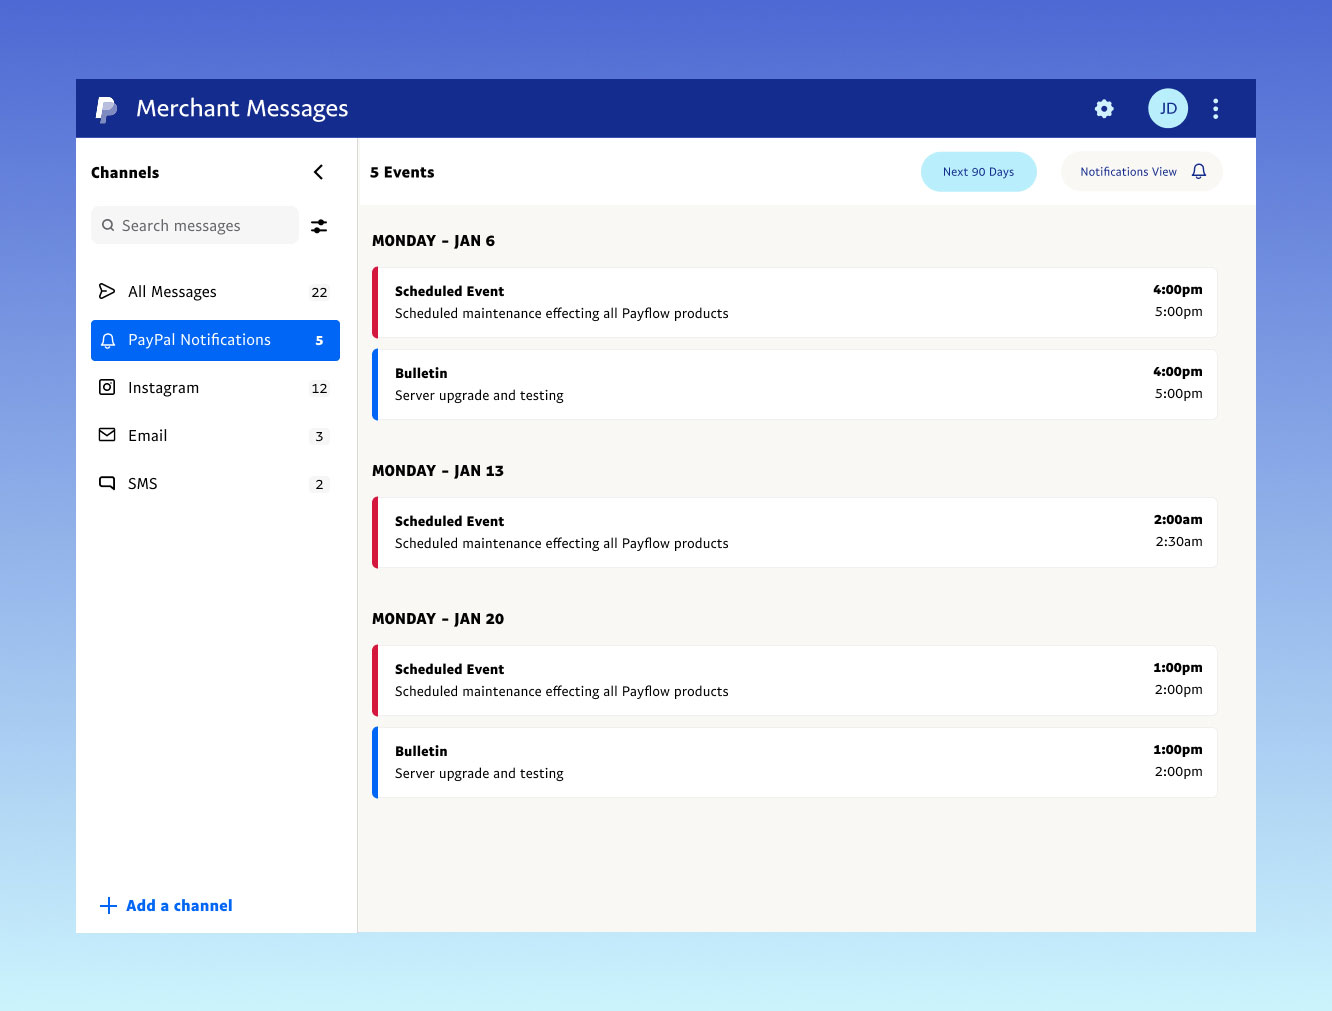Image resolution: width=1332 pixels, height=1011 pixels.
Task: Click the plus icon to add channel
Action: 108,906
